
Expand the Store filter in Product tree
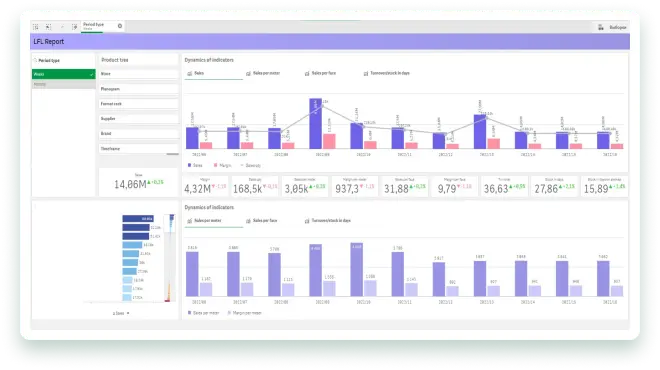click(x=138, y=74)
